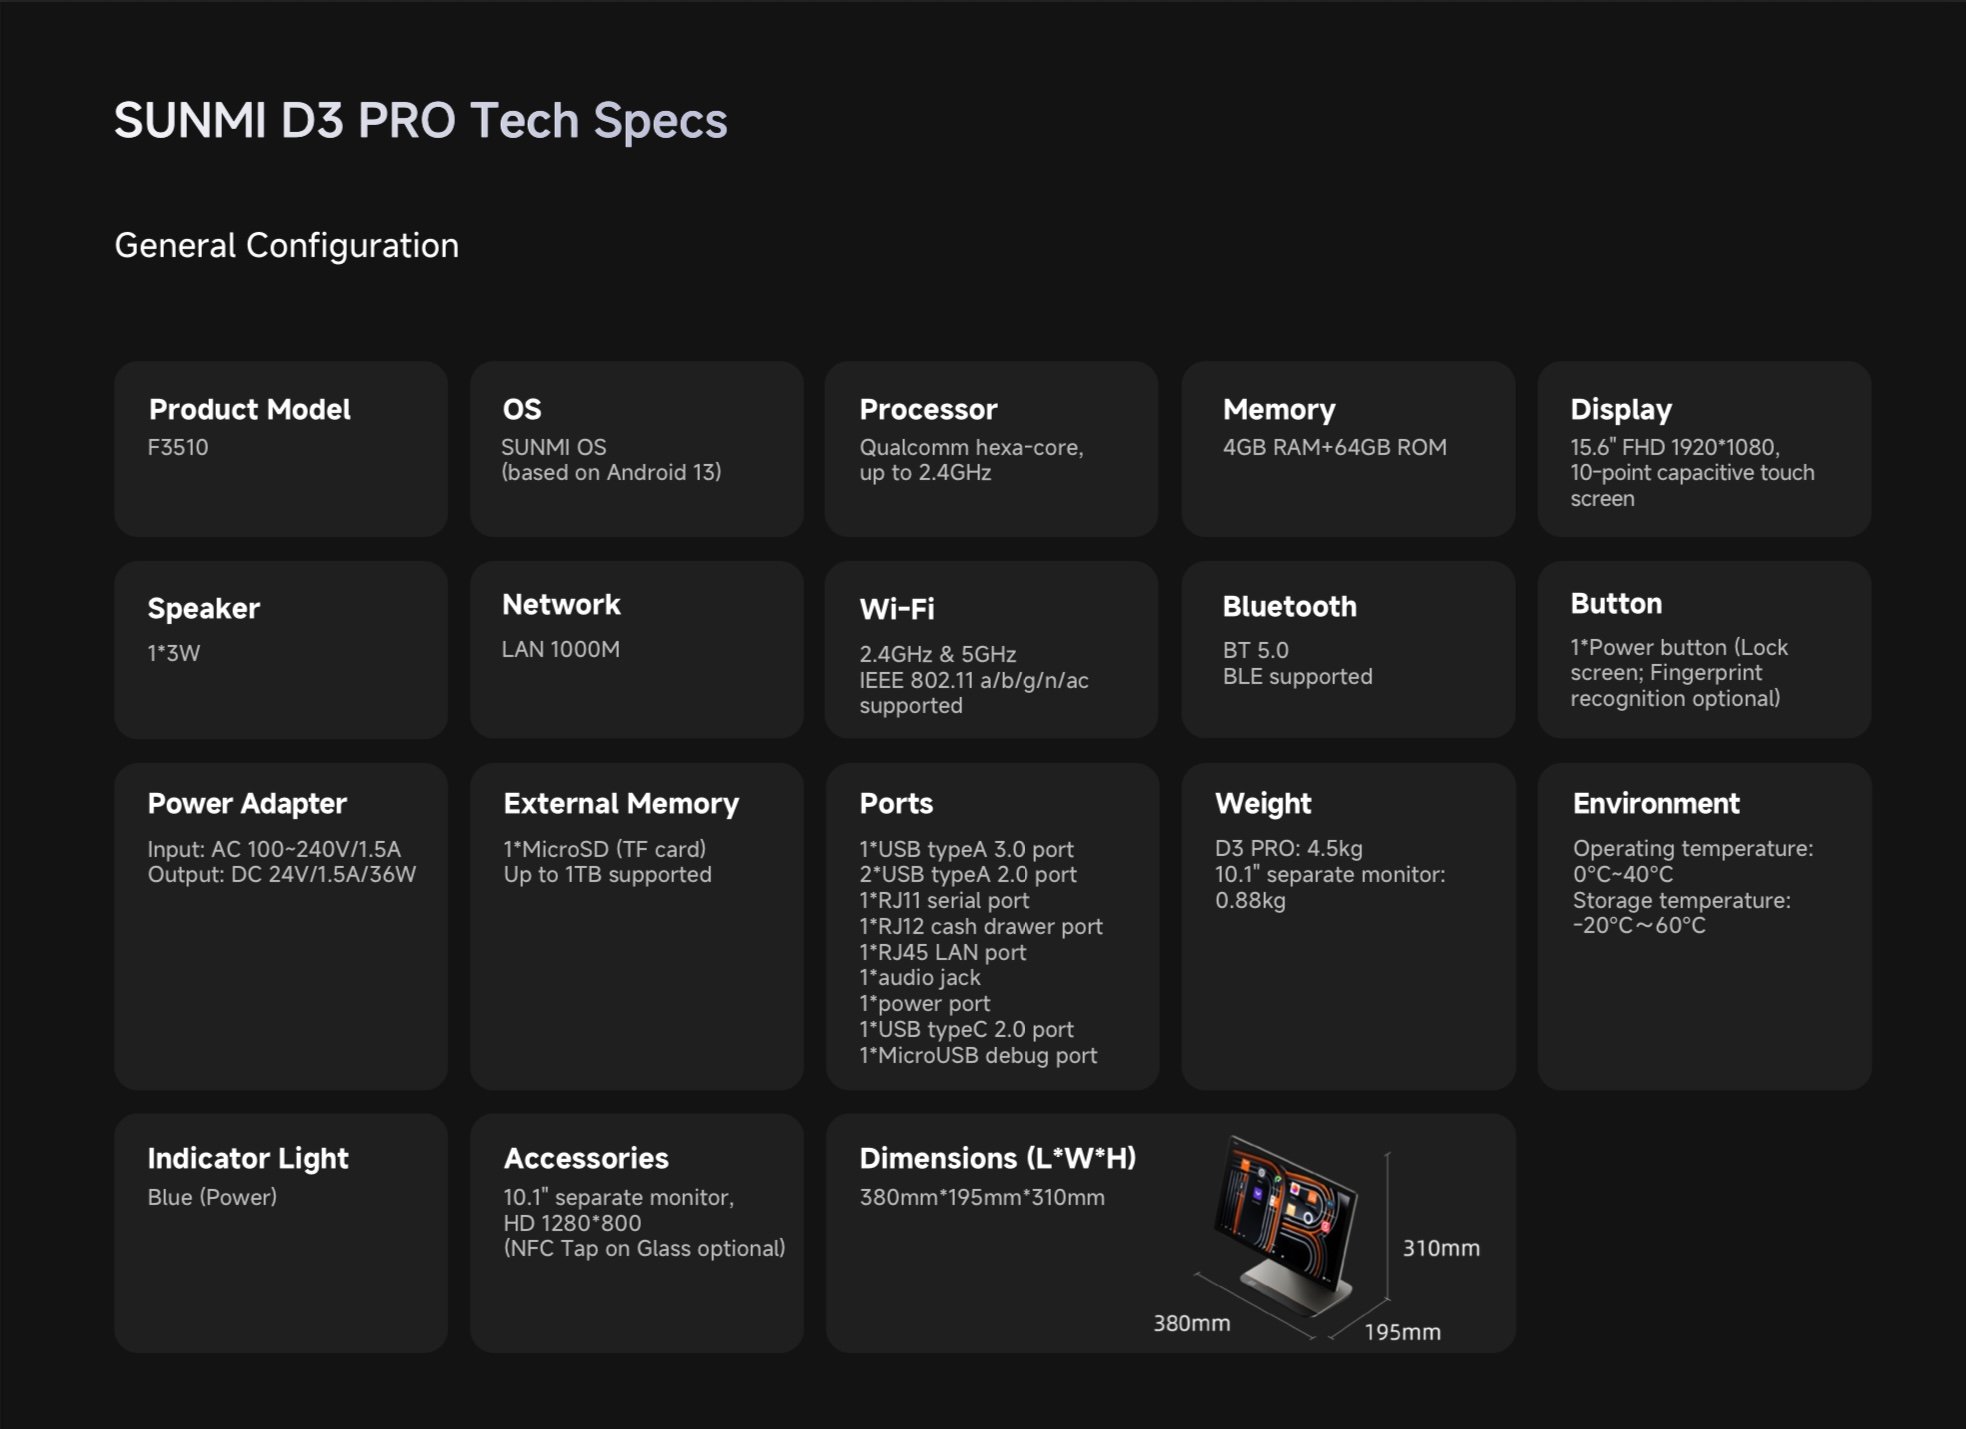Select the Button card heading
Screen dimensions: 1966x1429
(1616, 603)
